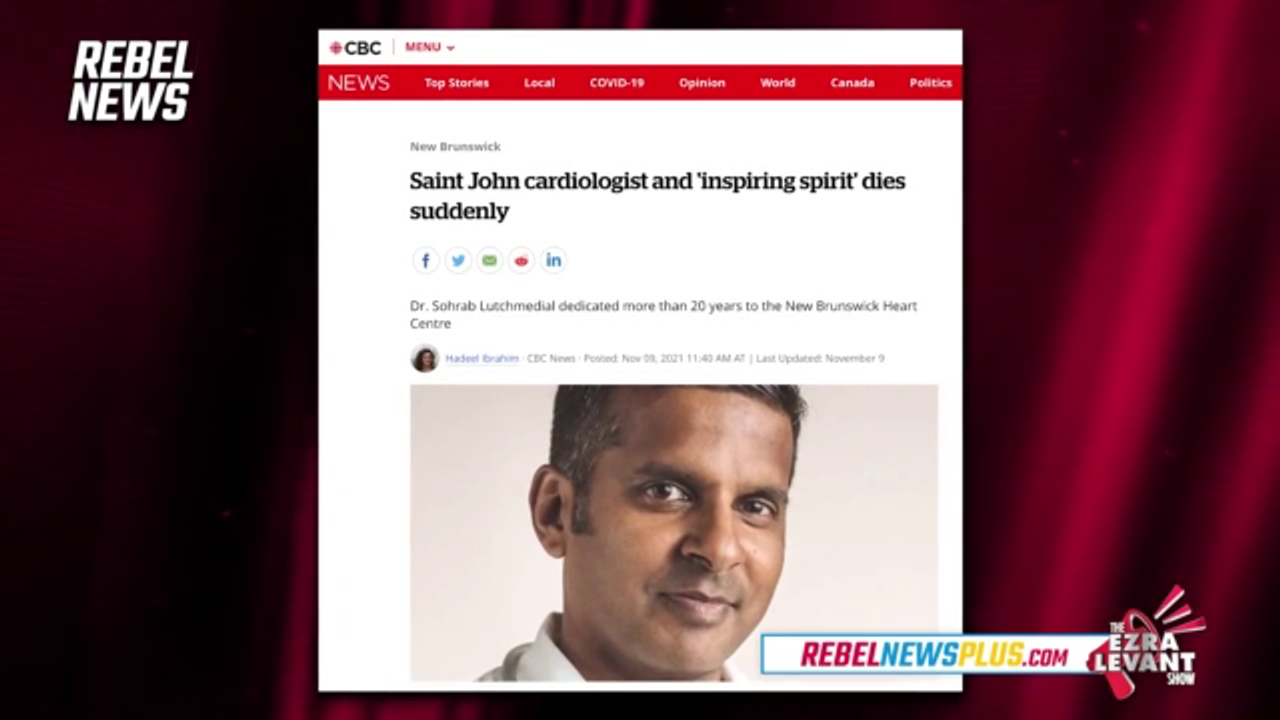Click the LinkedIn share icon

point(554,261)
